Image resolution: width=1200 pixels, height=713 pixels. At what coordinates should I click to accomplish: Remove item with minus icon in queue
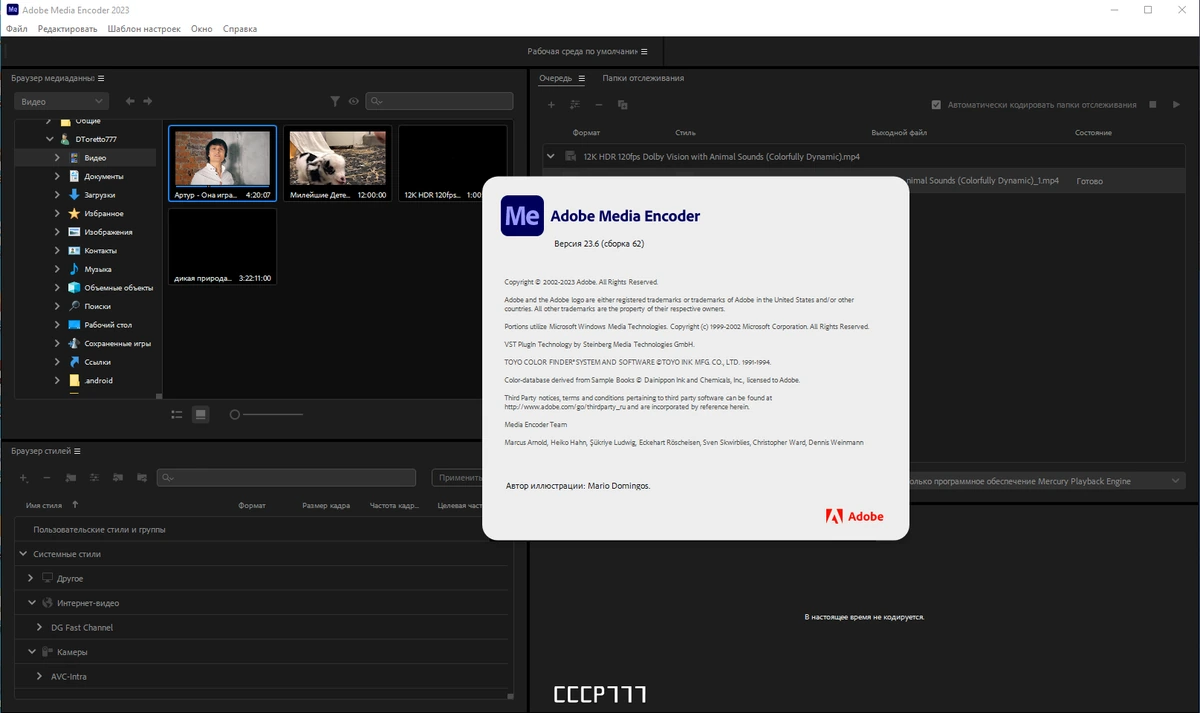tap(599, 105)
